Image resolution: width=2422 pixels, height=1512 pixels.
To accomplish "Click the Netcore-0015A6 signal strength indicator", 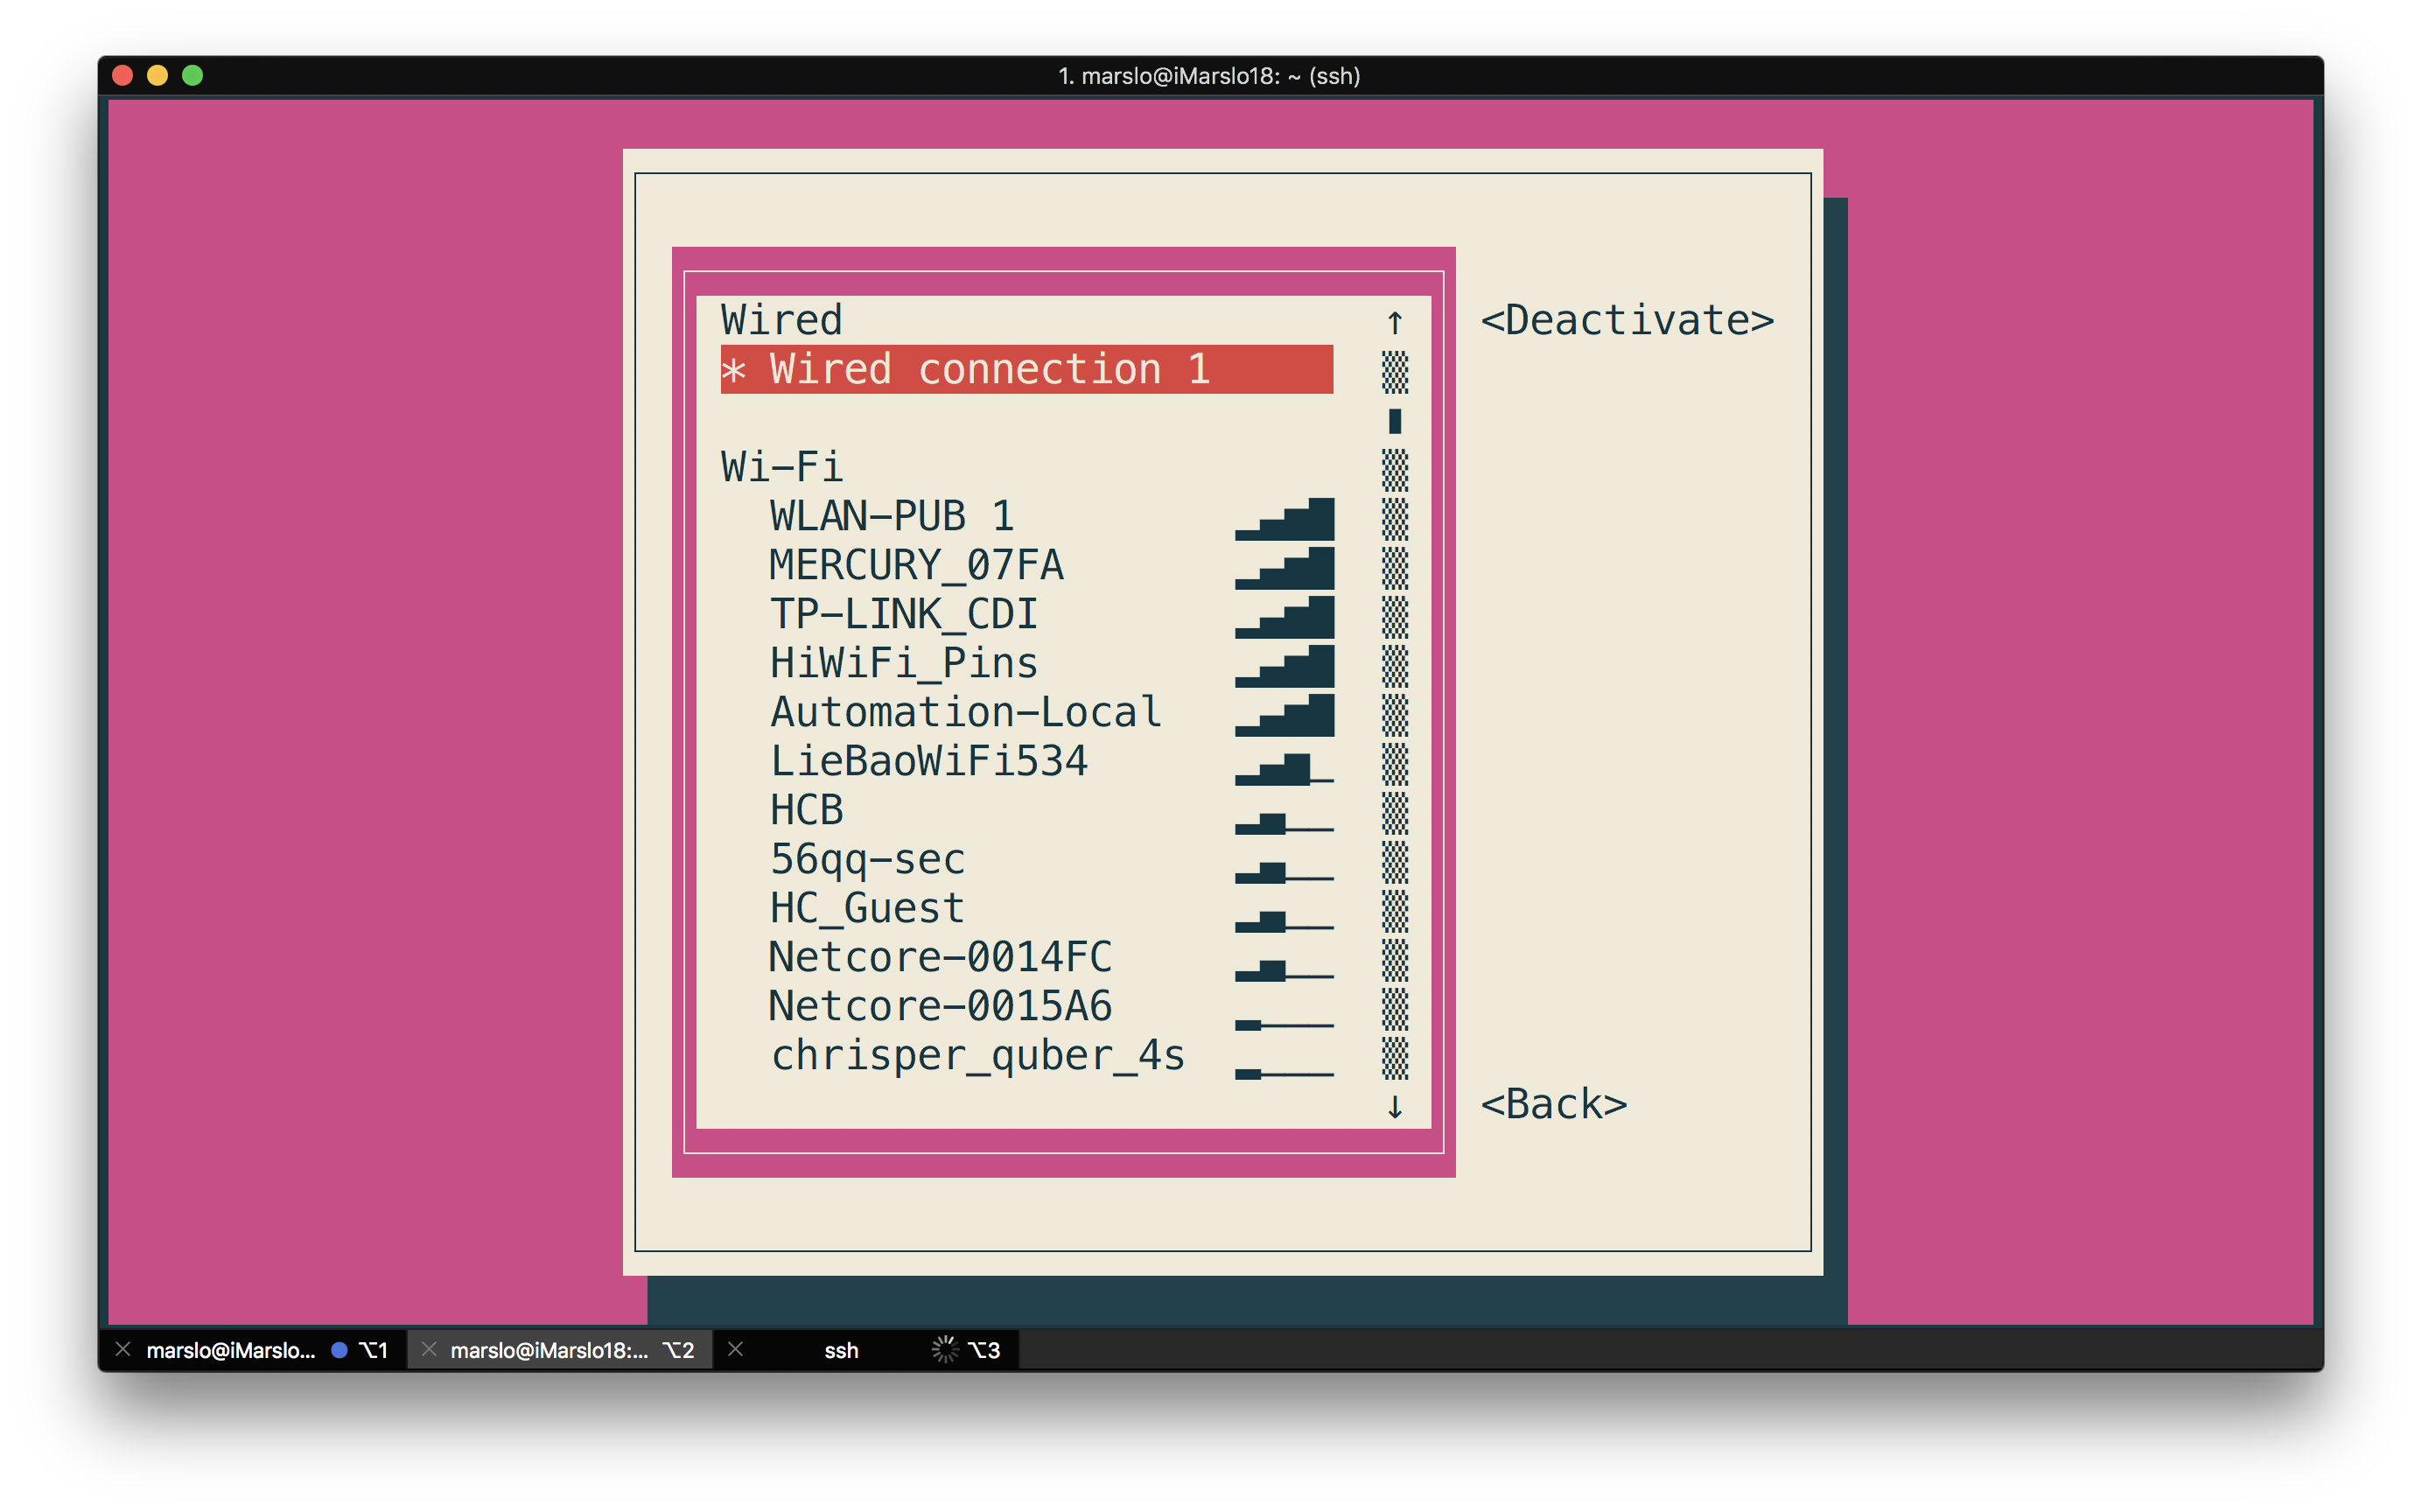I will click(x=1284, y=1025).
